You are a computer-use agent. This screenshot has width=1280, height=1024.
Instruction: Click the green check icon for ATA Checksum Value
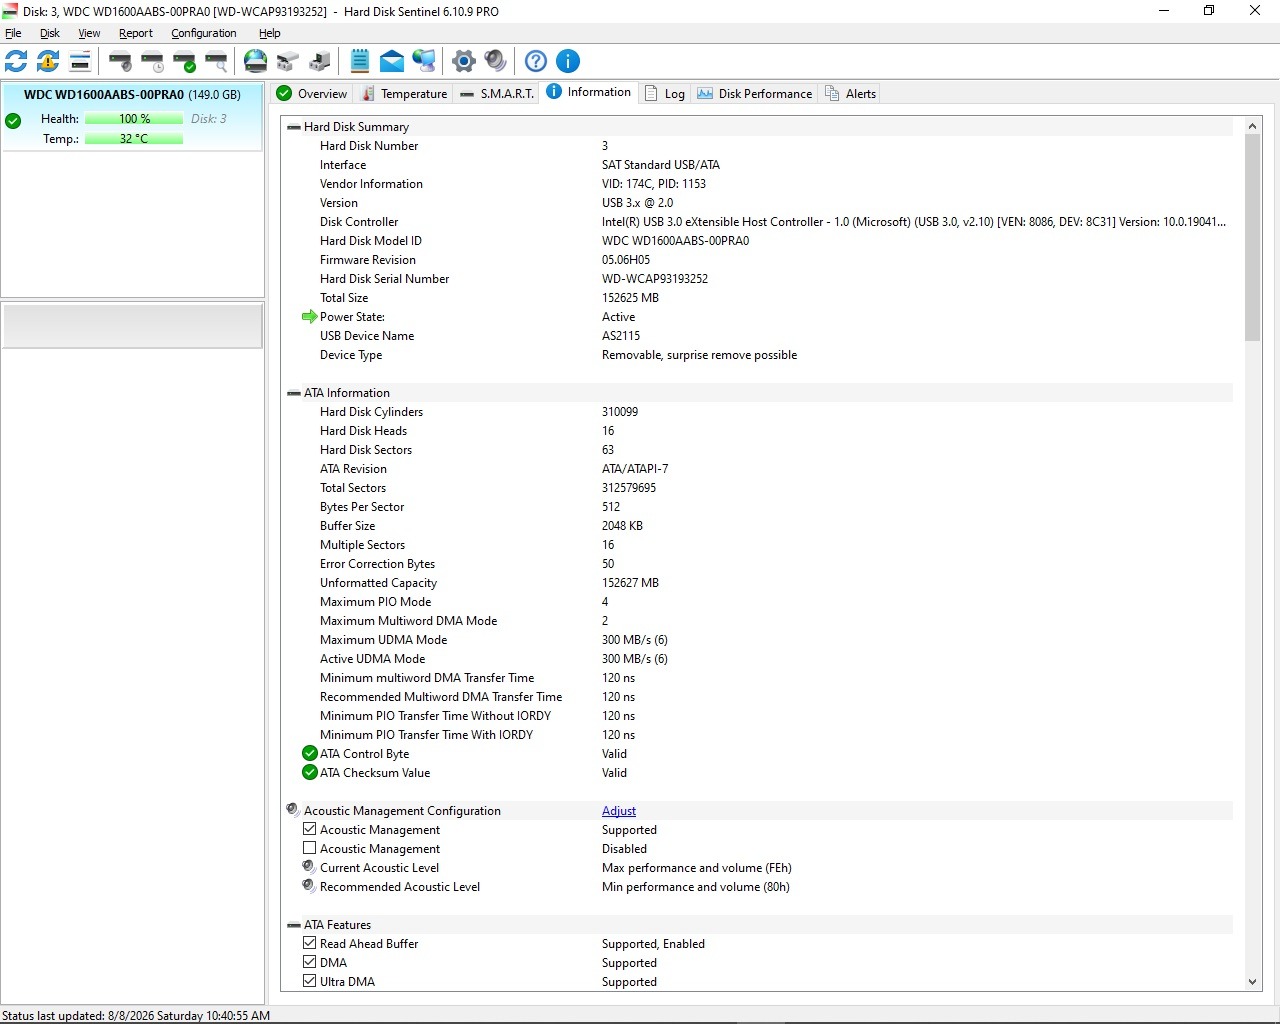pyautogui.click(x=310, y=773)
